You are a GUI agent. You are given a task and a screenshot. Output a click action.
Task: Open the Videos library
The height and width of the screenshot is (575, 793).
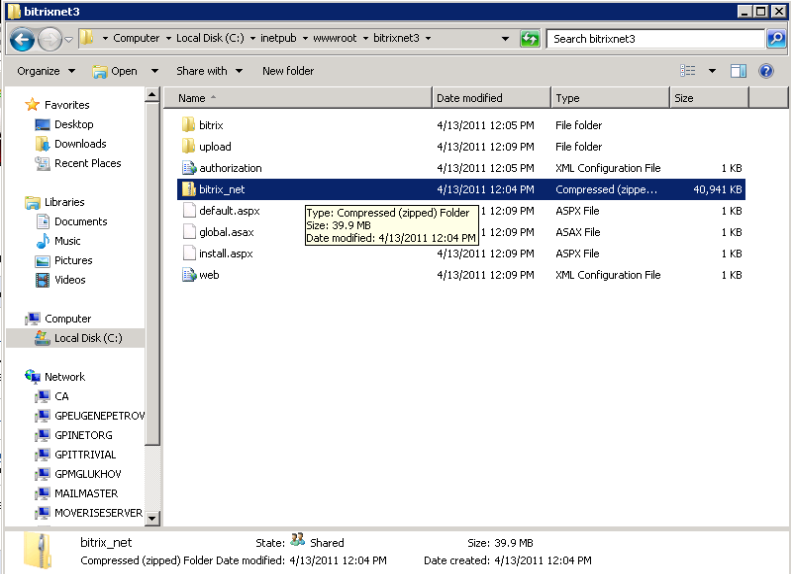click(70, 280)
